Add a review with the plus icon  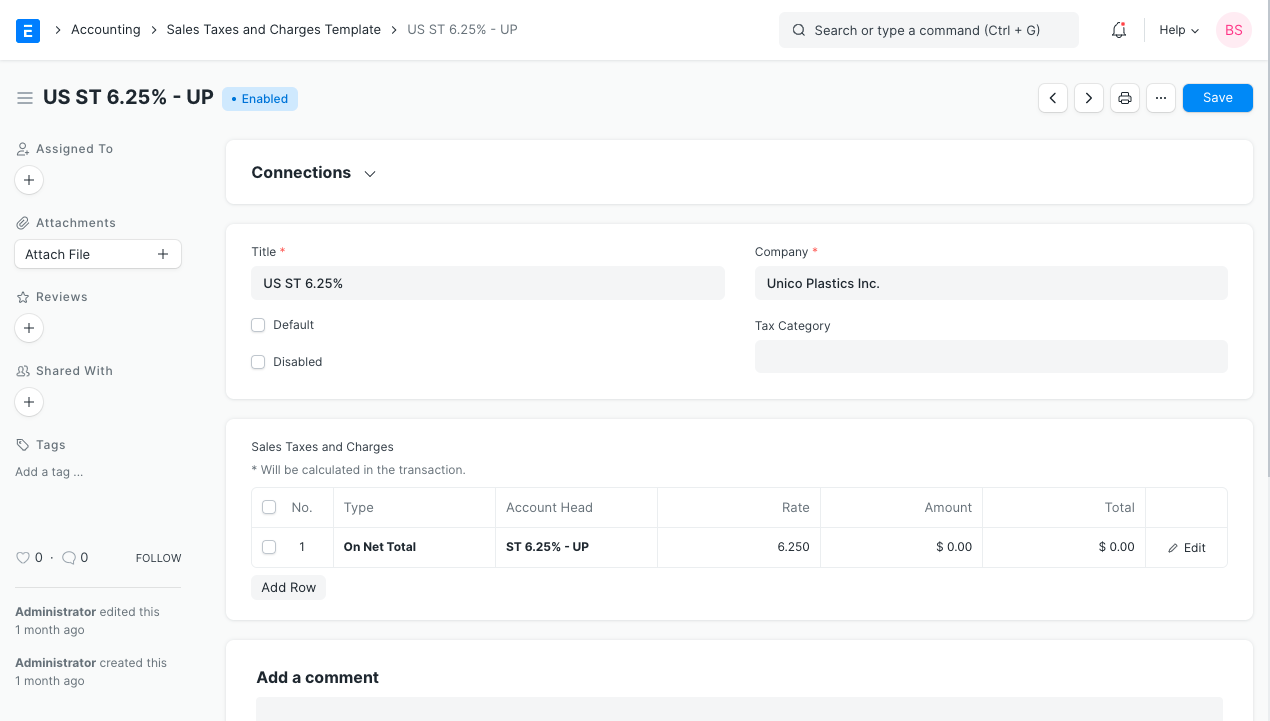coord(29,328)
